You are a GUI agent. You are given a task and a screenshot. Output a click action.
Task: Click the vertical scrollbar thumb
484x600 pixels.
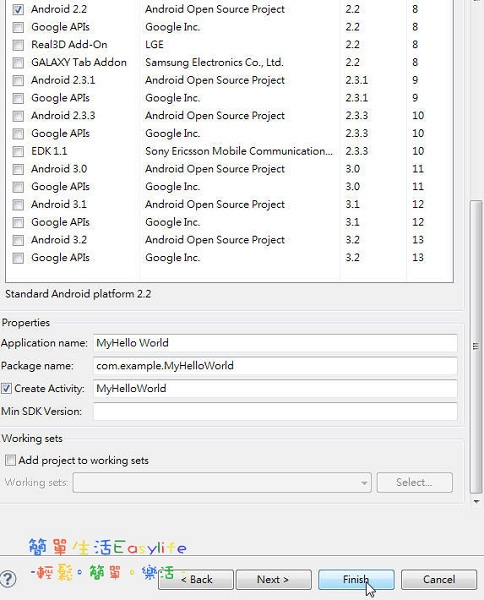[x=476, y=346]
